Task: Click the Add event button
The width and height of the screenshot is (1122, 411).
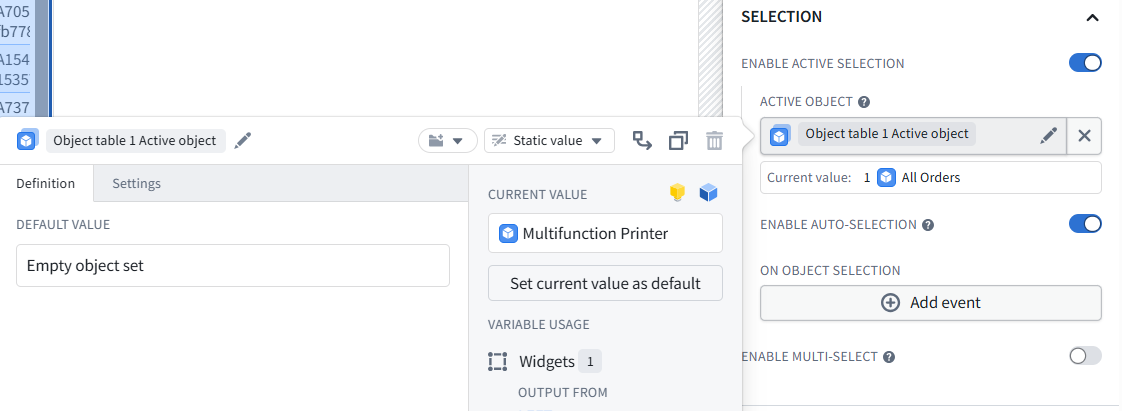Action: [x=930, y=303]
